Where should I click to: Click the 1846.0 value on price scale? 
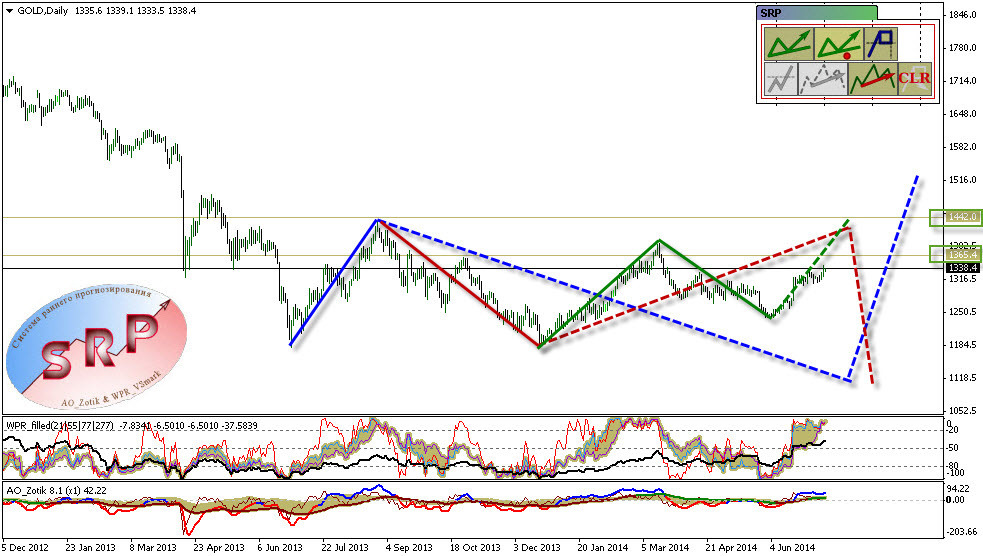[963, 15]
